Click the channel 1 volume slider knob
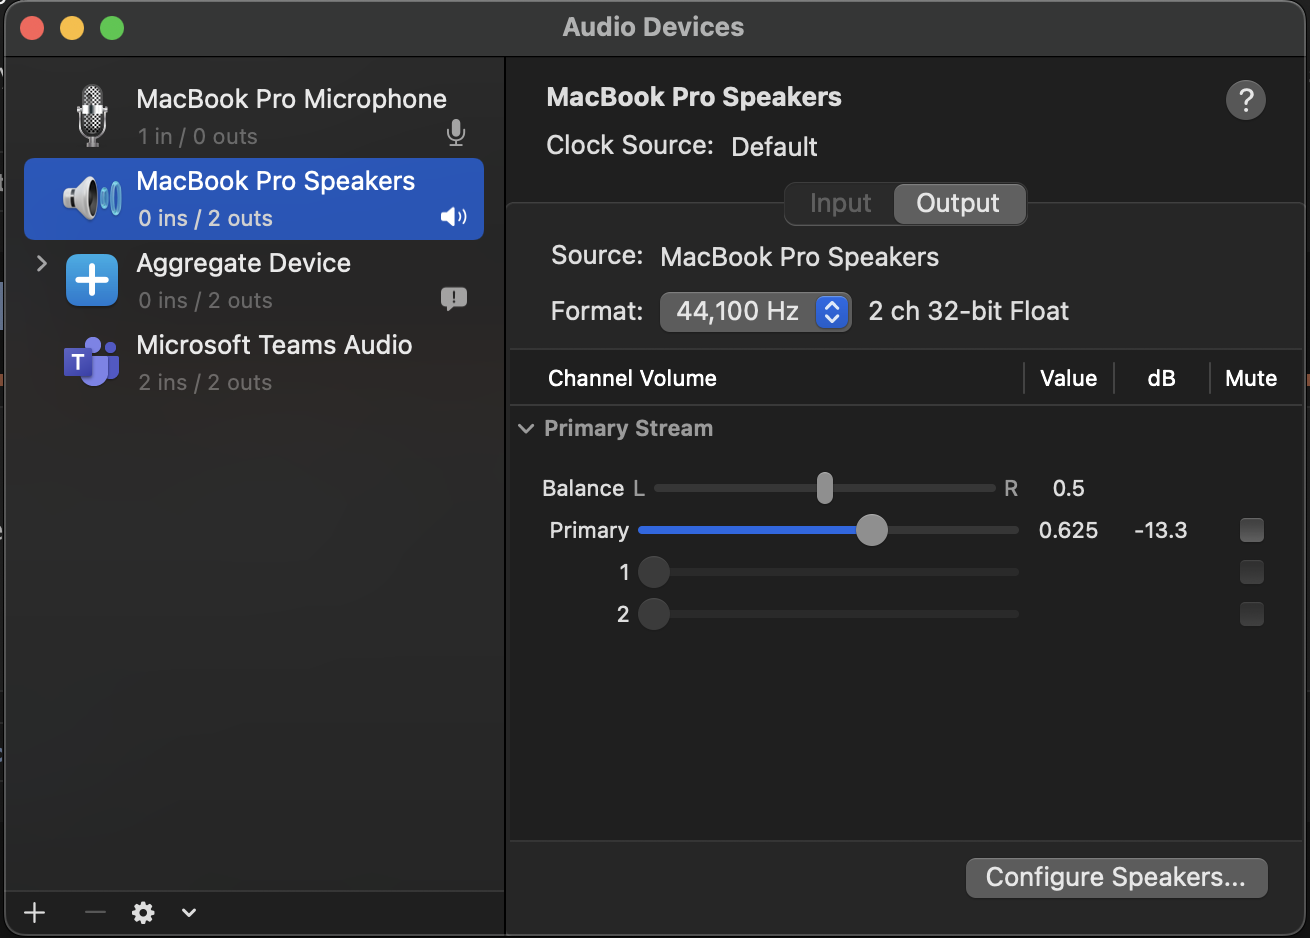Screen dimensions: 1310x938 (x=654, y=572)
